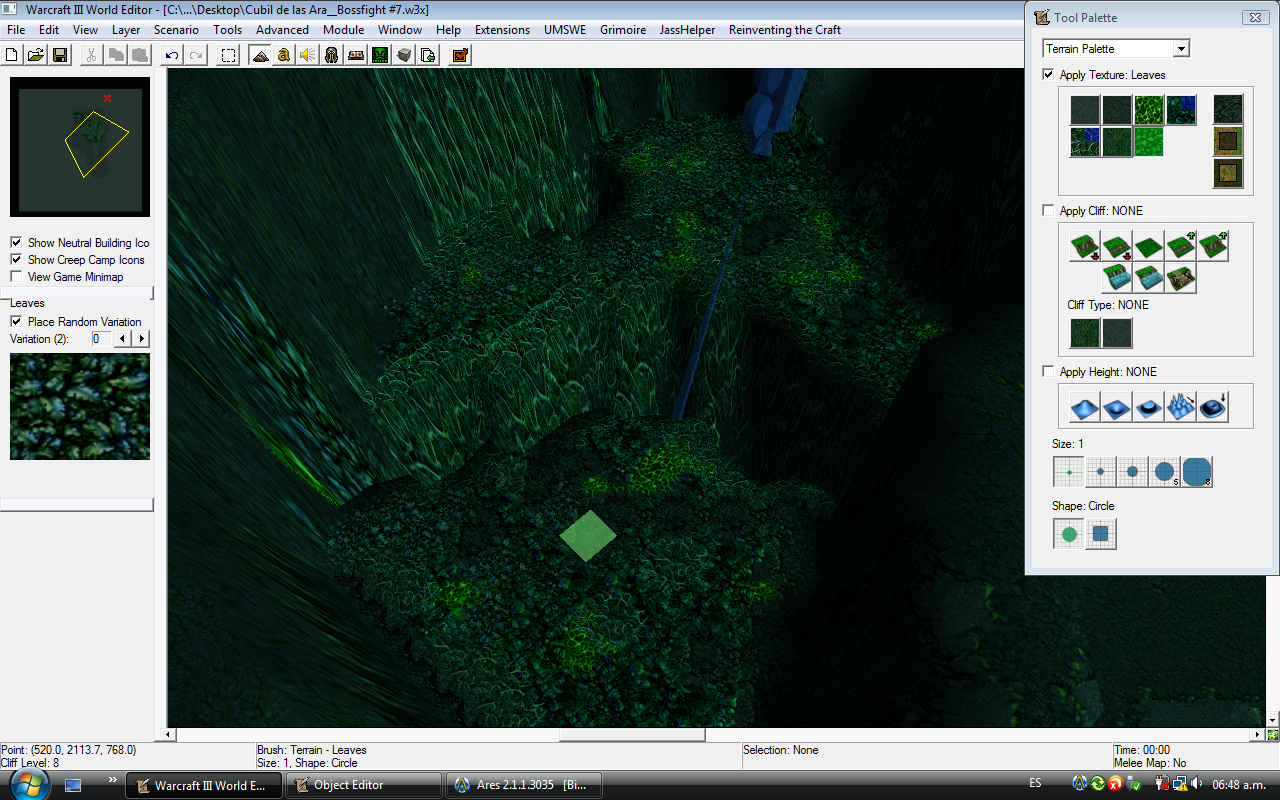Switch to Ares taskbar window
Screen dimensions: 1280x800
tap(524, 785)
